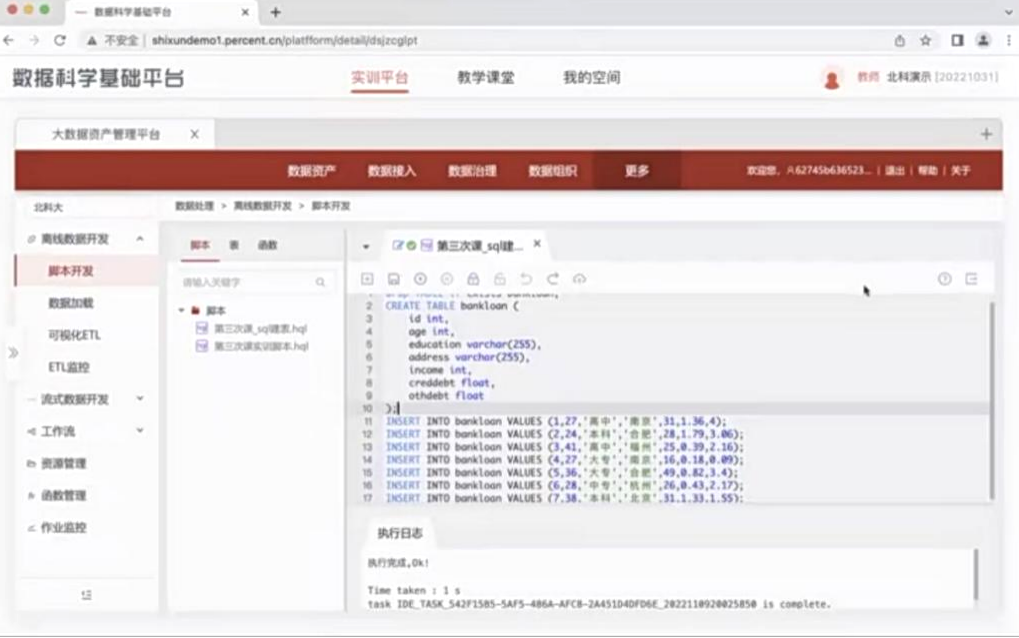Open the help question mark icon

tap(944, 280)
